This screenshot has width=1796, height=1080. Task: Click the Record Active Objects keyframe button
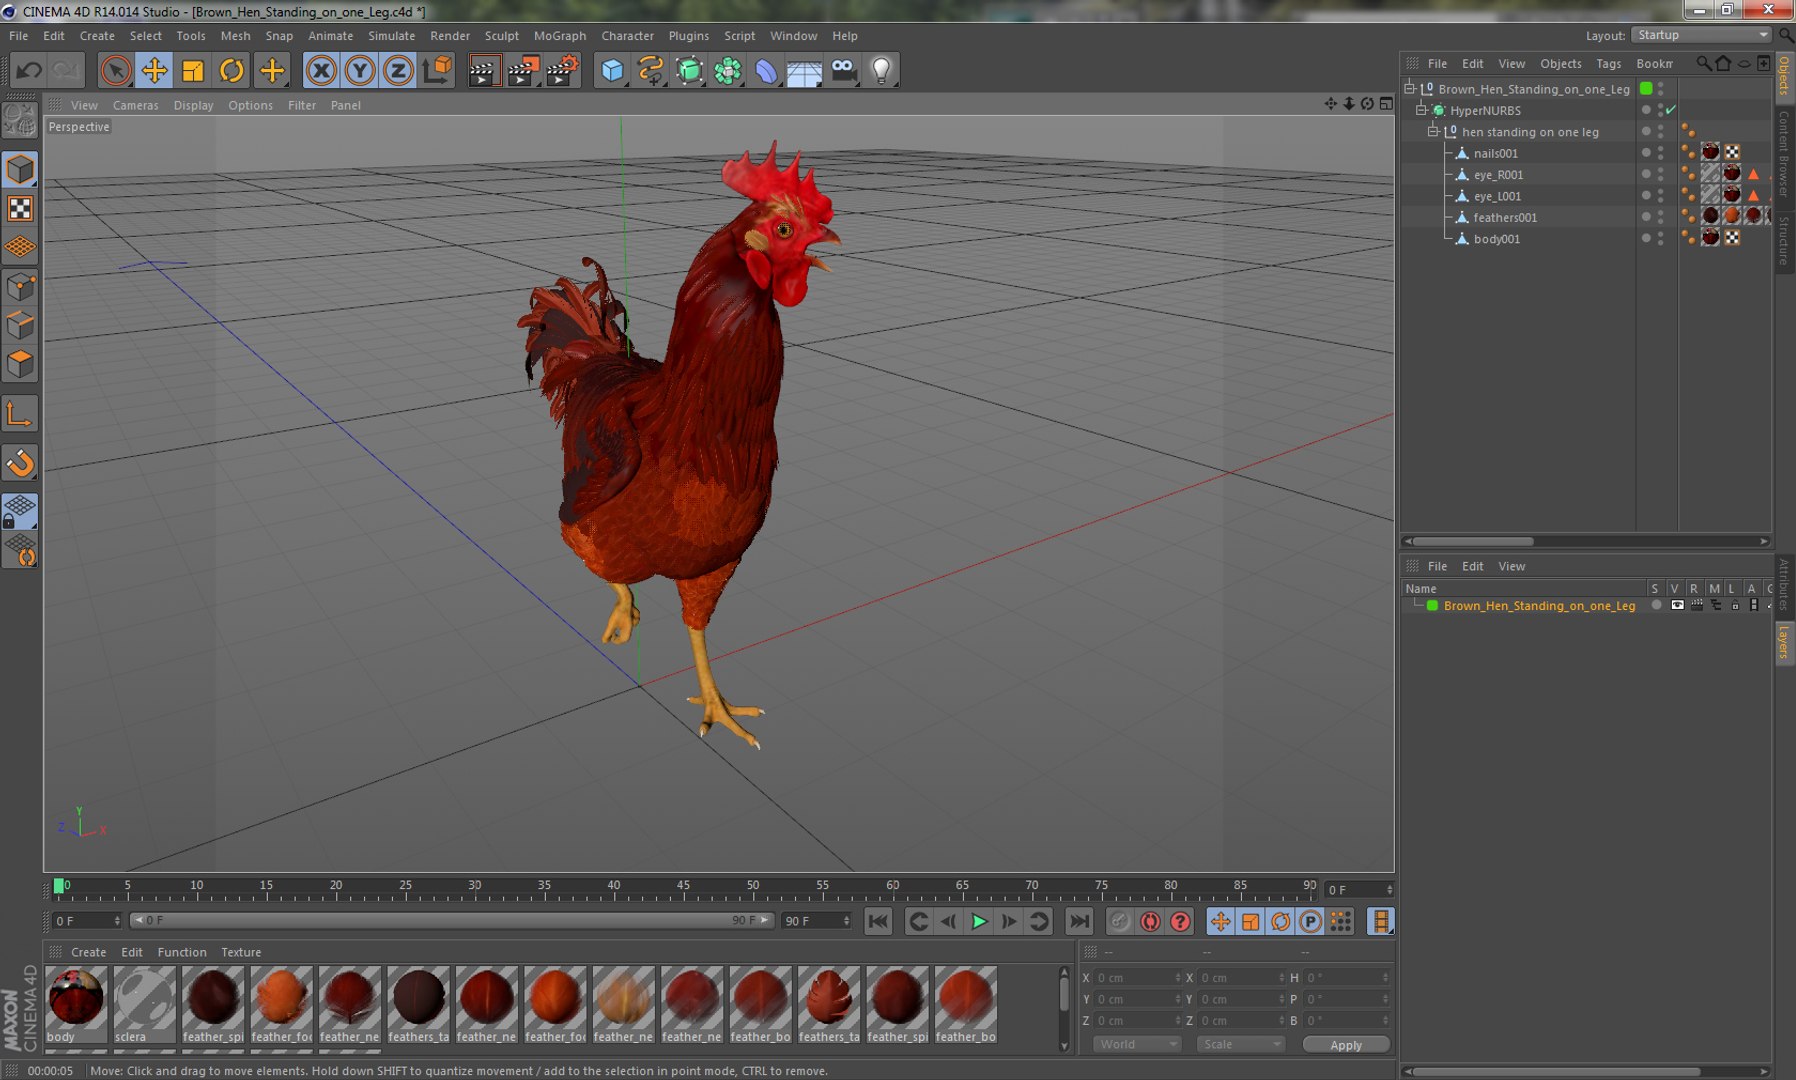click(x=1120, y=921)
